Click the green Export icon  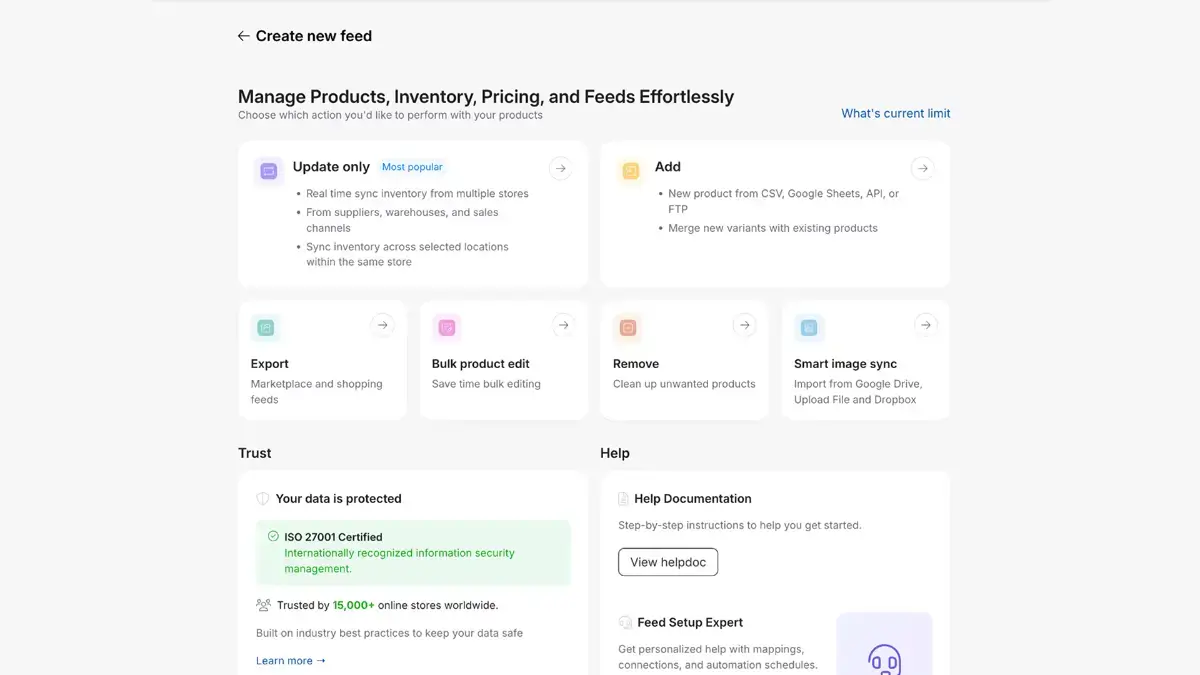(x=266, y=328)
